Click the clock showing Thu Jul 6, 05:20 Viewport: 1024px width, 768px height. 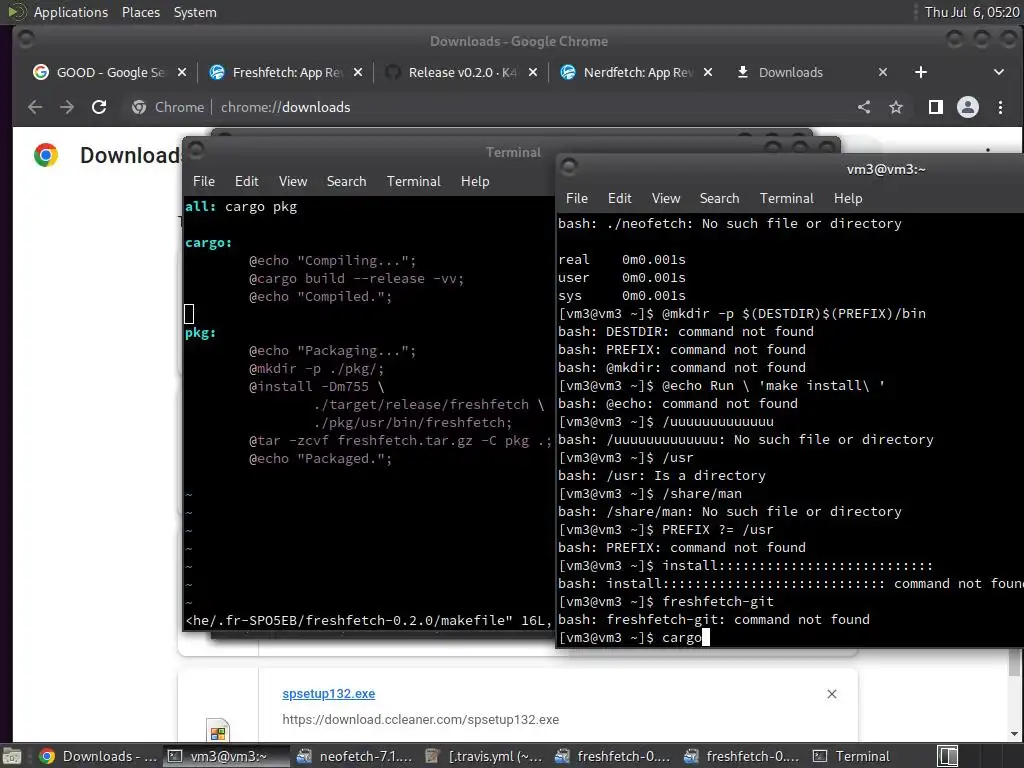pyautogui.click(x=972, y=12)
